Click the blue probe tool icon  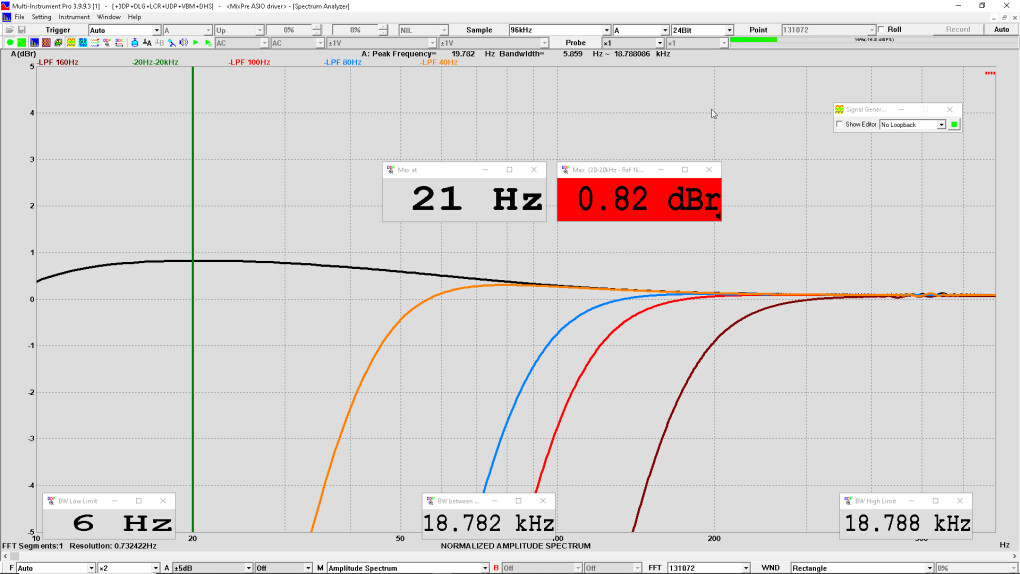tap(172, 43)
